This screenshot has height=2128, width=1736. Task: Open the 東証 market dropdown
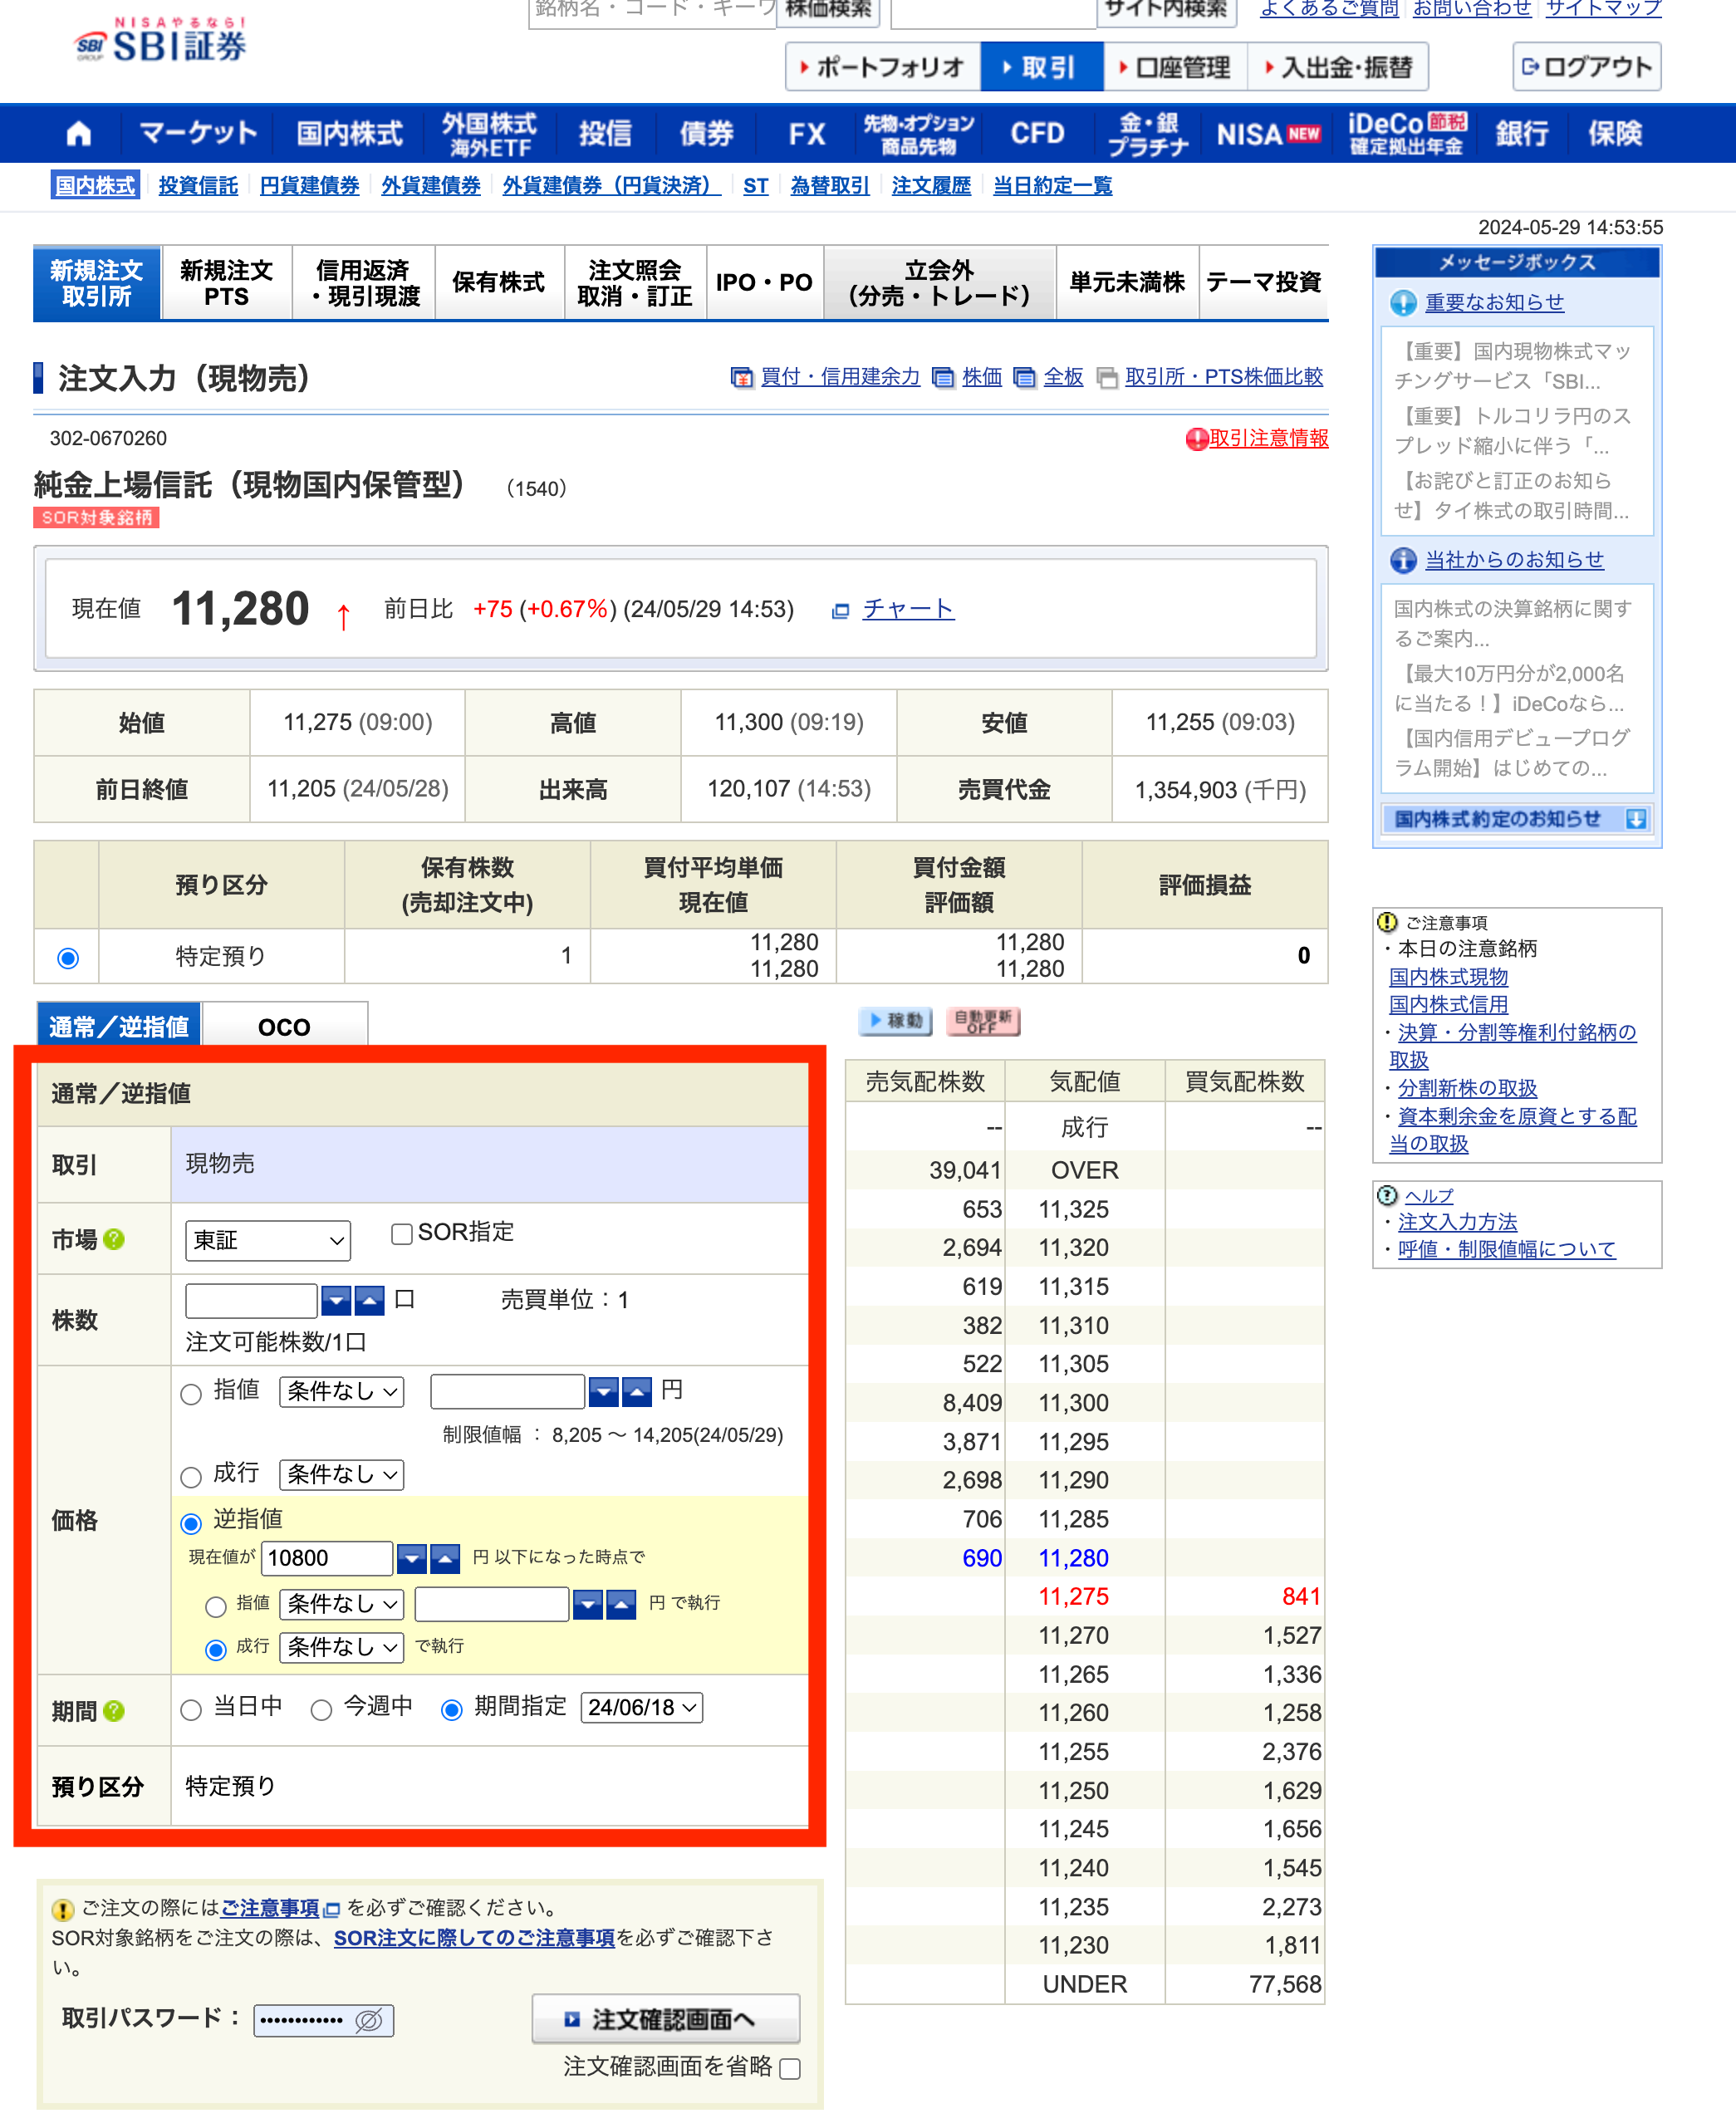(267, 1240)
